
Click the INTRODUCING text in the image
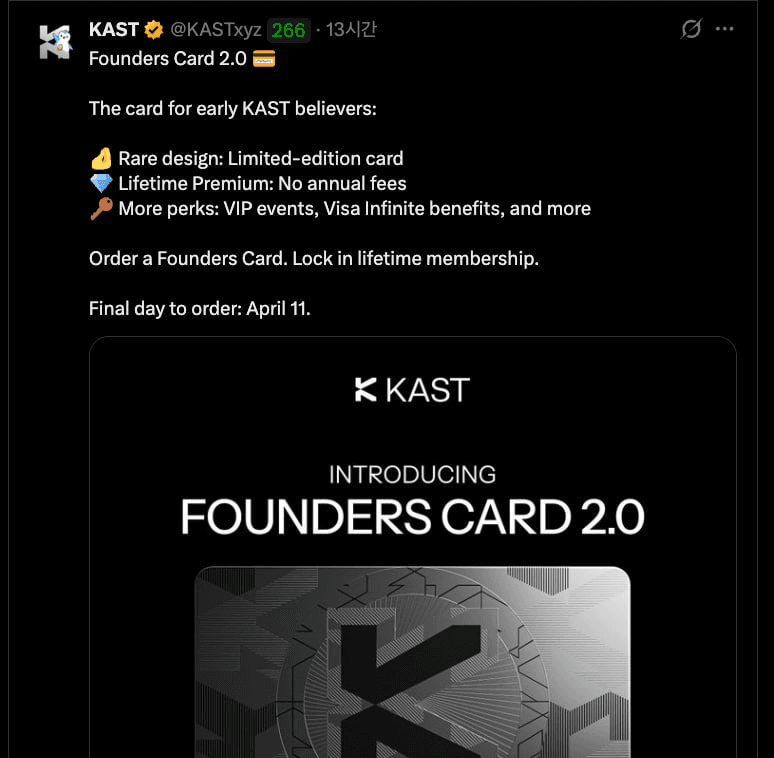tap(413, 475)
